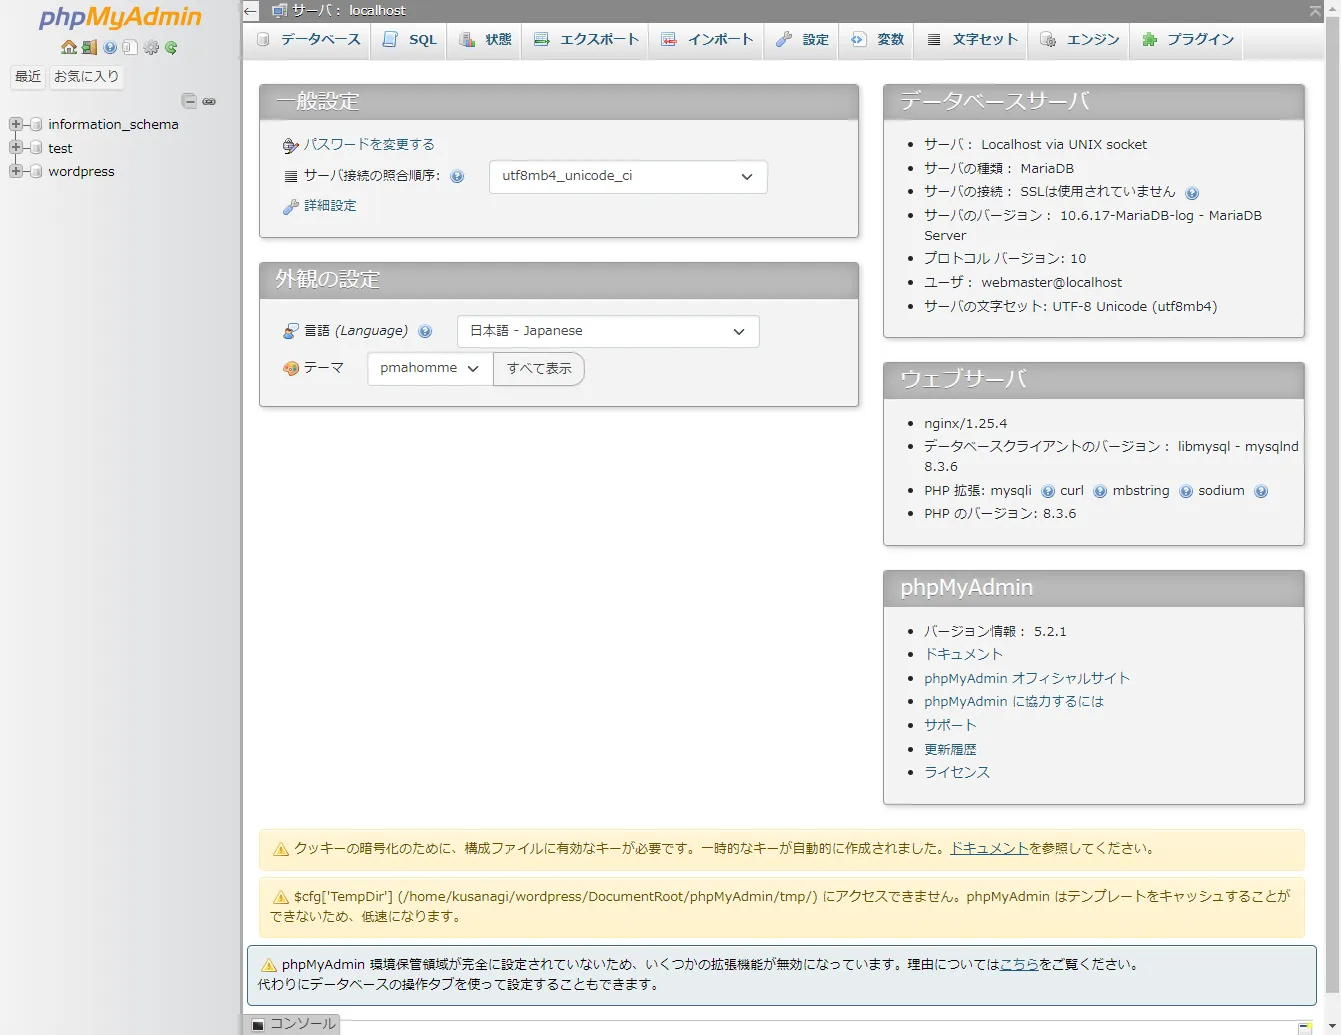This screenshot has width=1341, height=1035.
Task: Click the link-with-main-panel chain icon
Action: 209,101
